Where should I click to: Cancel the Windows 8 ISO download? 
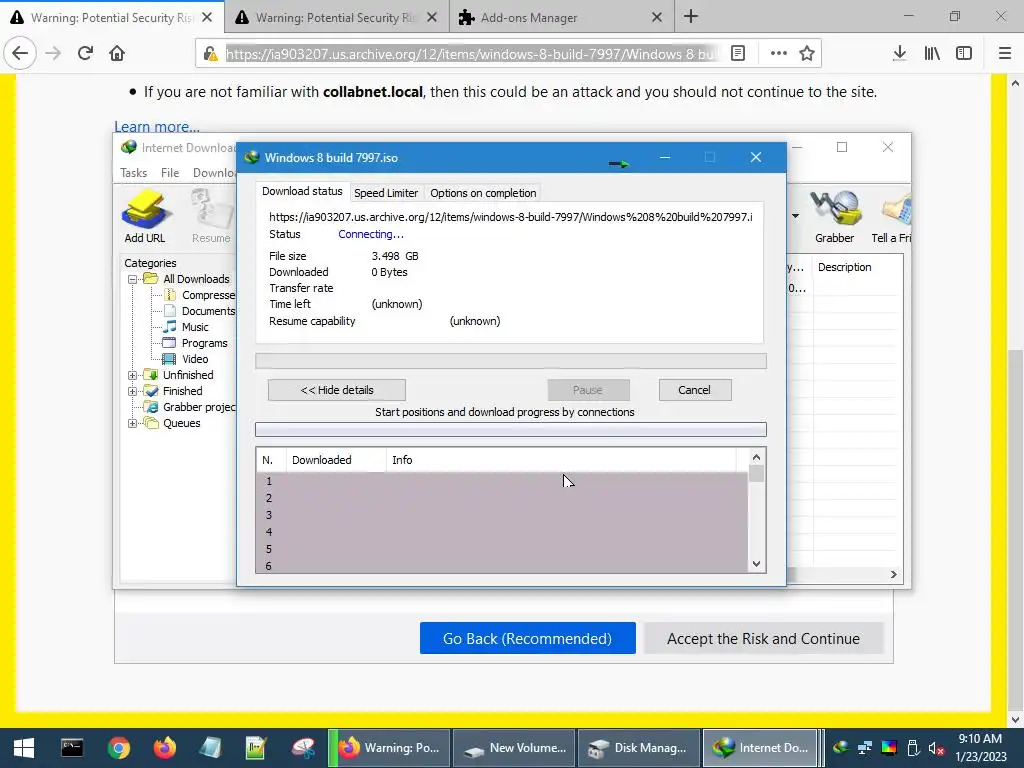(x=694, y=390)
